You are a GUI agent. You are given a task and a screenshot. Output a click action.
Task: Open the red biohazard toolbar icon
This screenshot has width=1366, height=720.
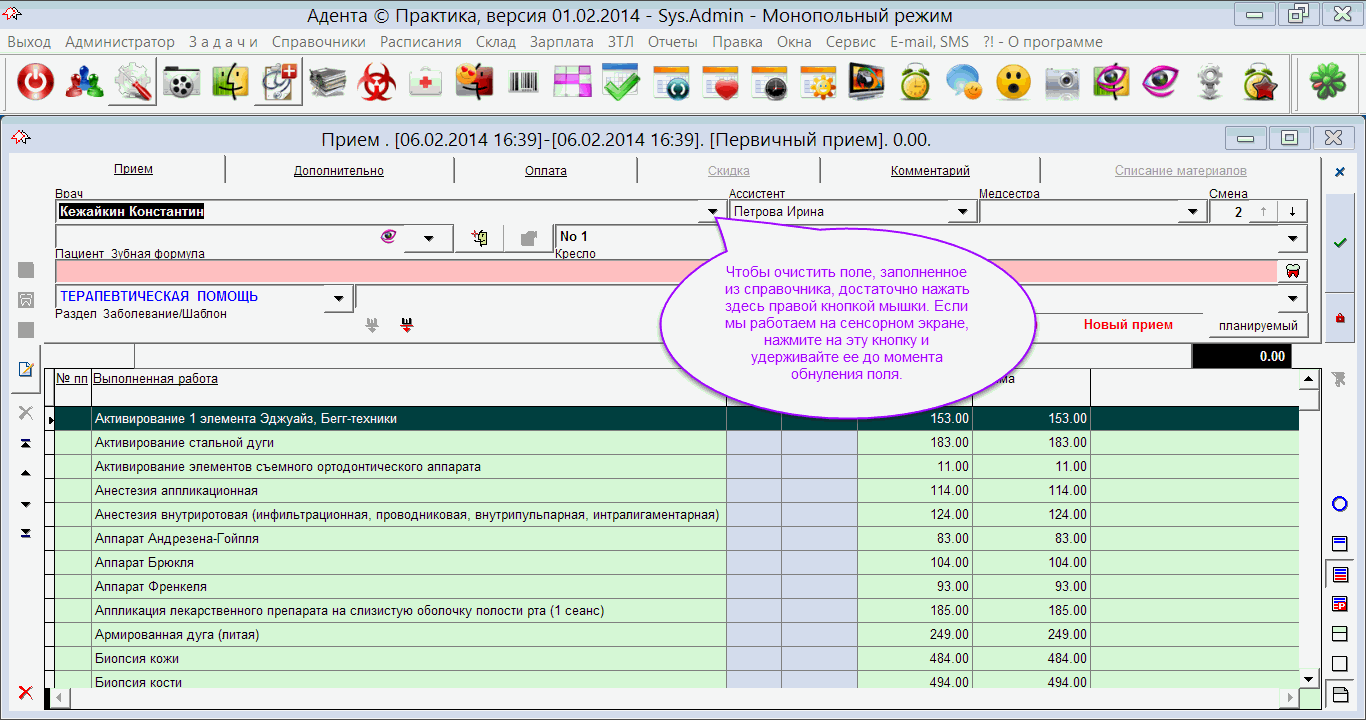pyautogui.click(x=377, y=83)
